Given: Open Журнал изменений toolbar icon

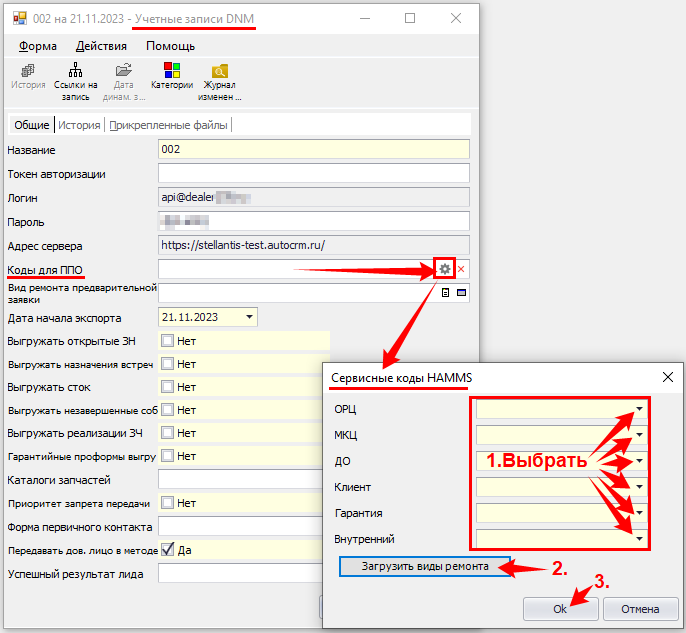Looking at the screenshot, I should (219, 76).
